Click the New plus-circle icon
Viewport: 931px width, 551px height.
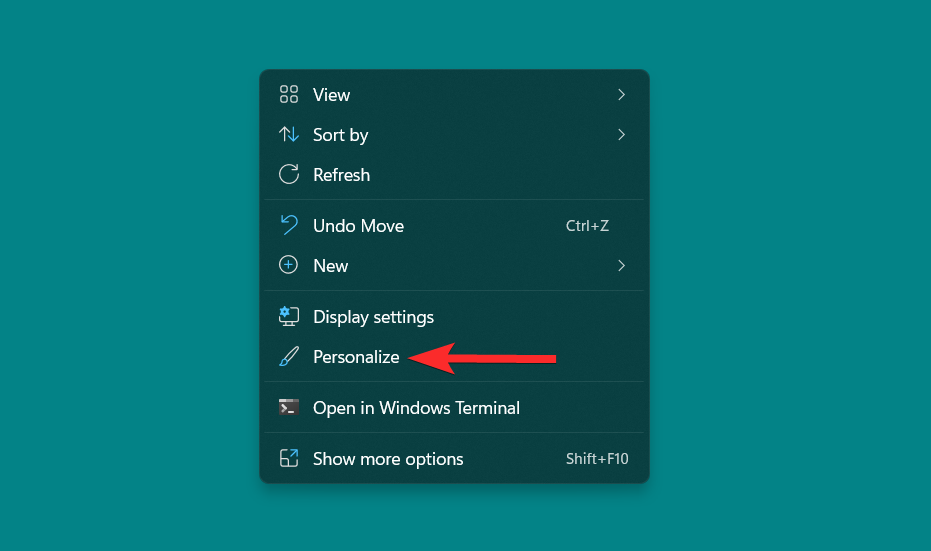click(x=289, y=266)
